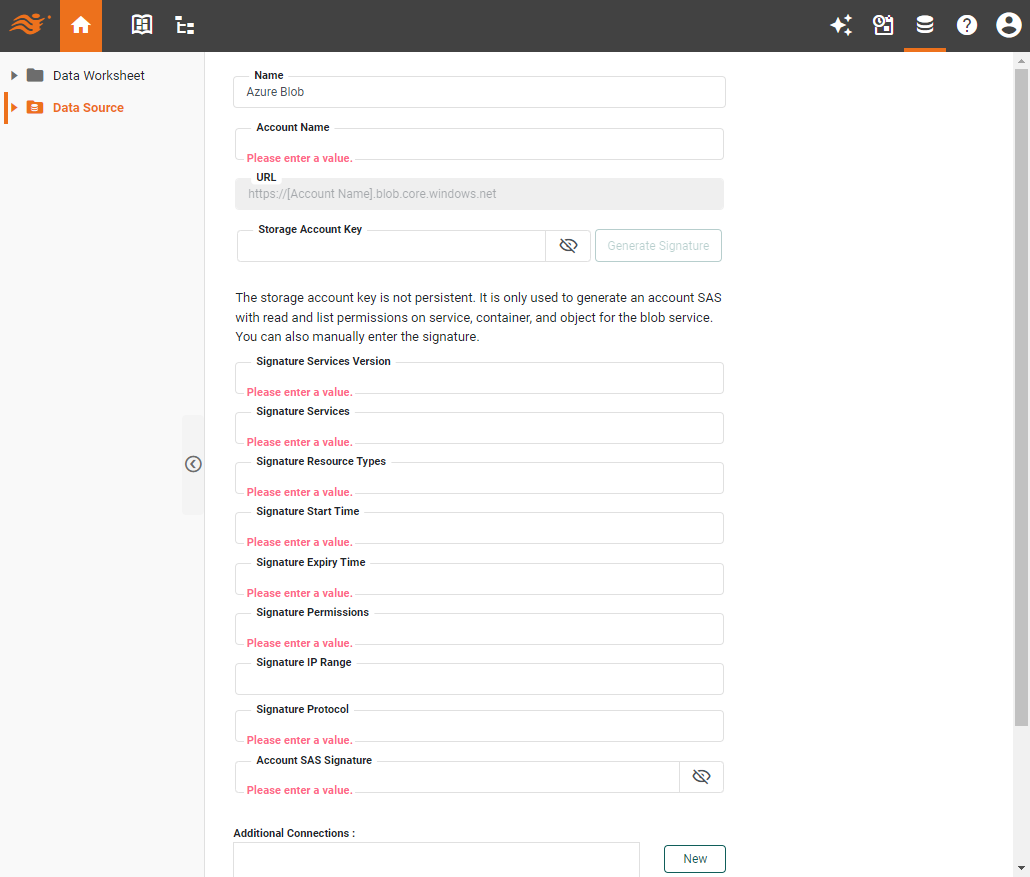Select Data Source in the sidebar

[x=87, y=107]
